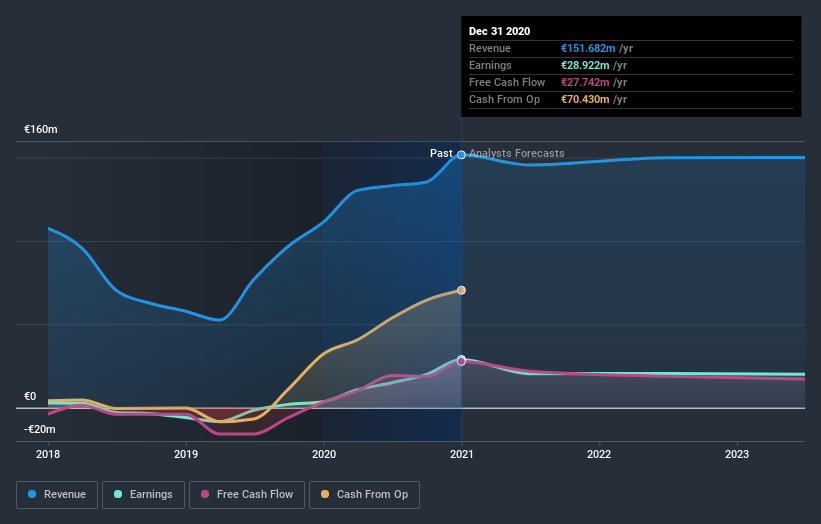Screen dimensions: 821x524
Task: Click the €27.742m free cash flow value
Action: pos(585,82)
